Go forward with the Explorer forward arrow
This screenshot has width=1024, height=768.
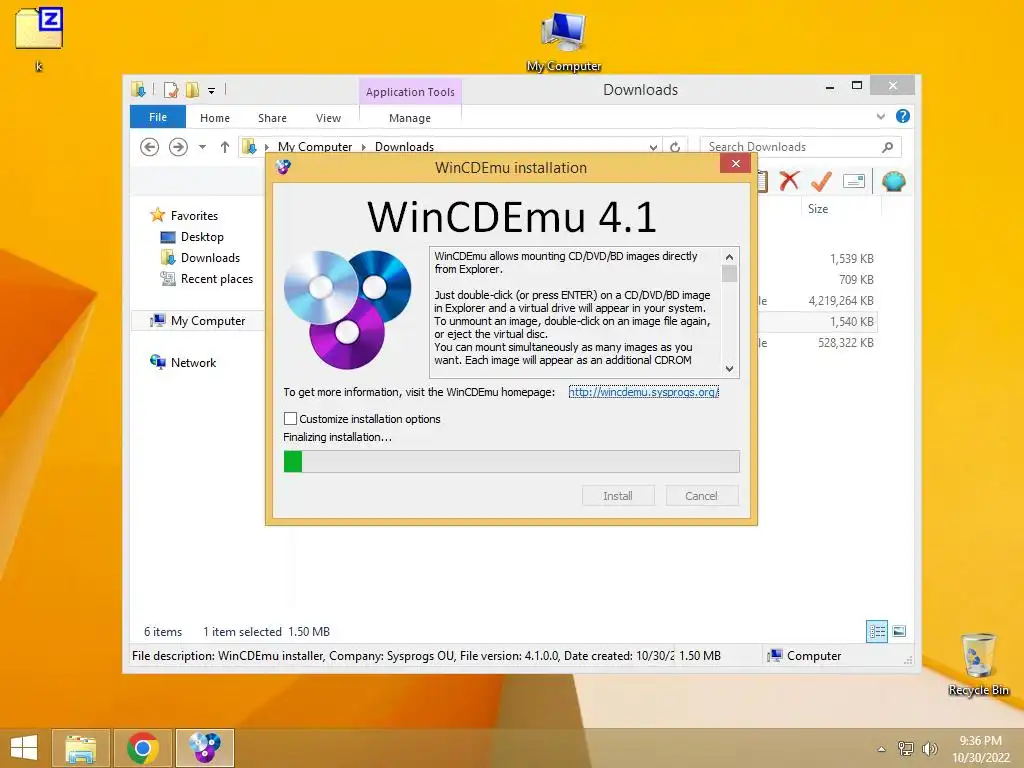pyautogui.click(x=178, y=147)
